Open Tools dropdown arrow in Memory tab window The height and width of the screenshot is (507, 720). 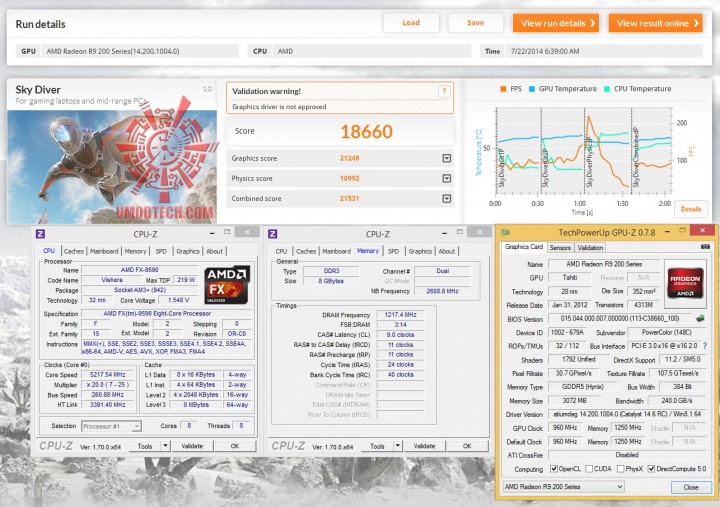[398, 445]
